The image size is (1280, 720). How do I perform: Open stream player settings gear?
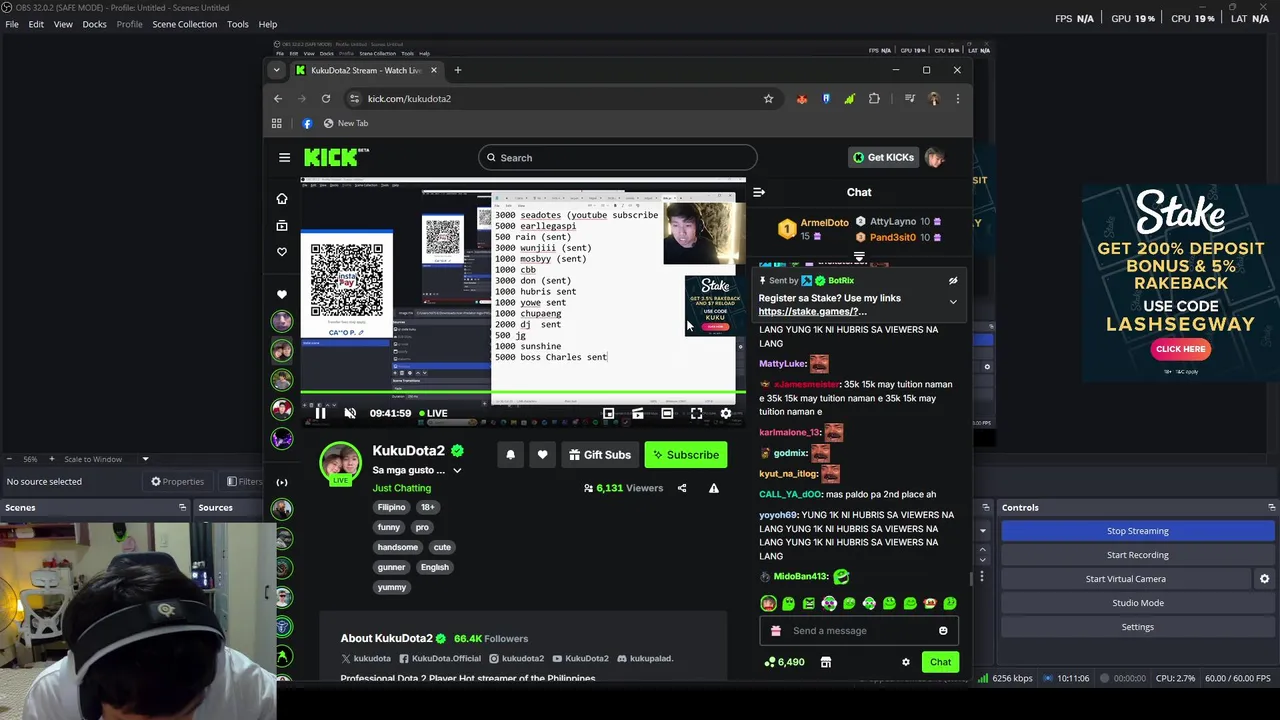point(726,413)
